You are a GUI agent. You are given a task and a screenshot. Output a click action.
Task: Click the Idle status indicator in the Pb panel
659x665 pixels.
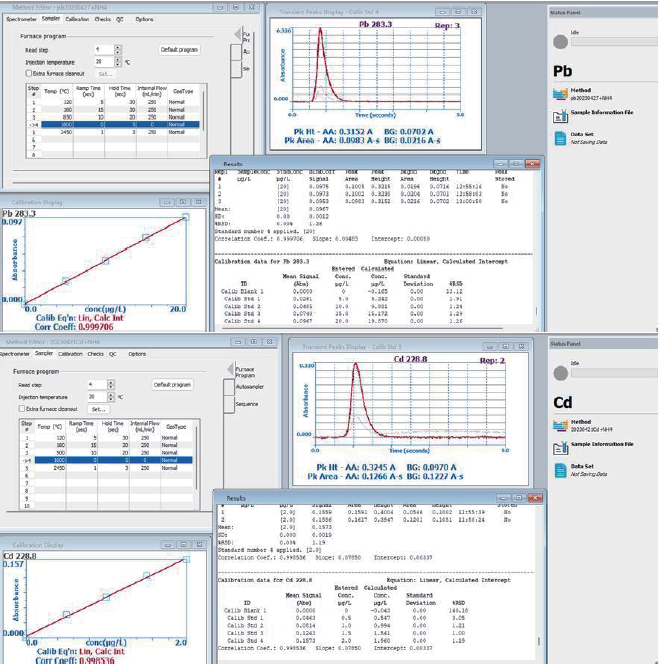coord(559,43)
